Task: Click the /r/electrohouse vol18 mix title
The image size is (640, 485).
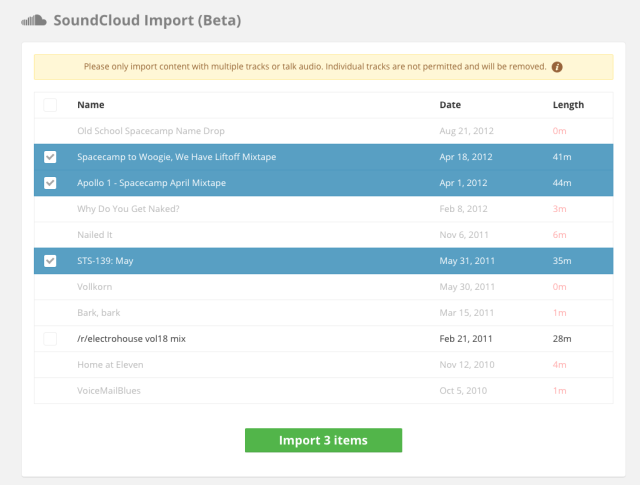Action: (x=129, y=339)
